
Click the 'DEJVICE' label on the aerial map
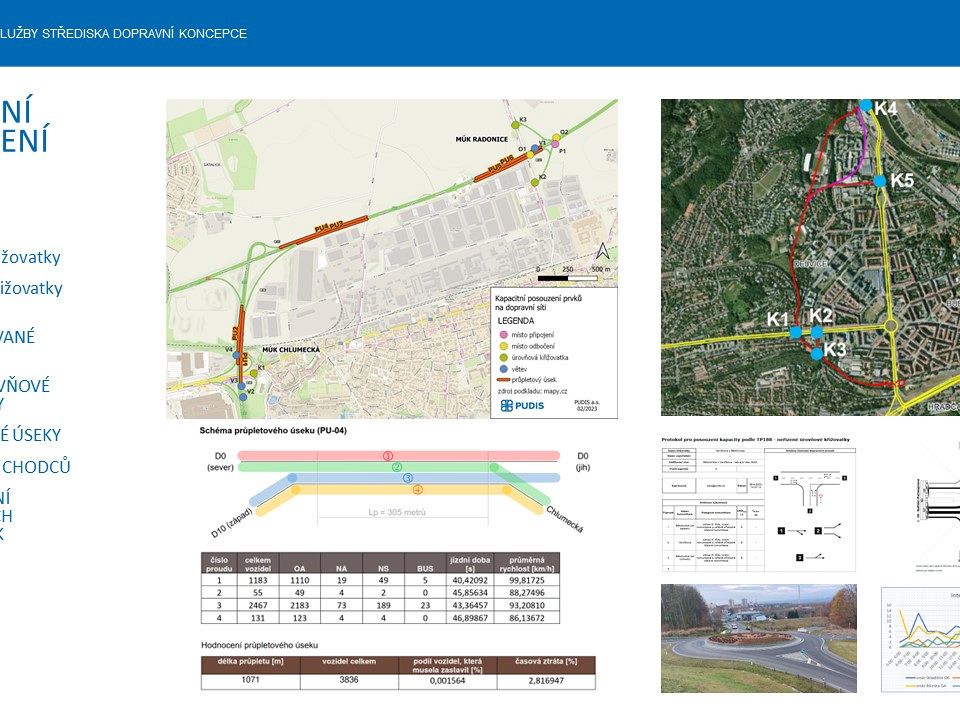pyautogui.click(x=811, y=264)
